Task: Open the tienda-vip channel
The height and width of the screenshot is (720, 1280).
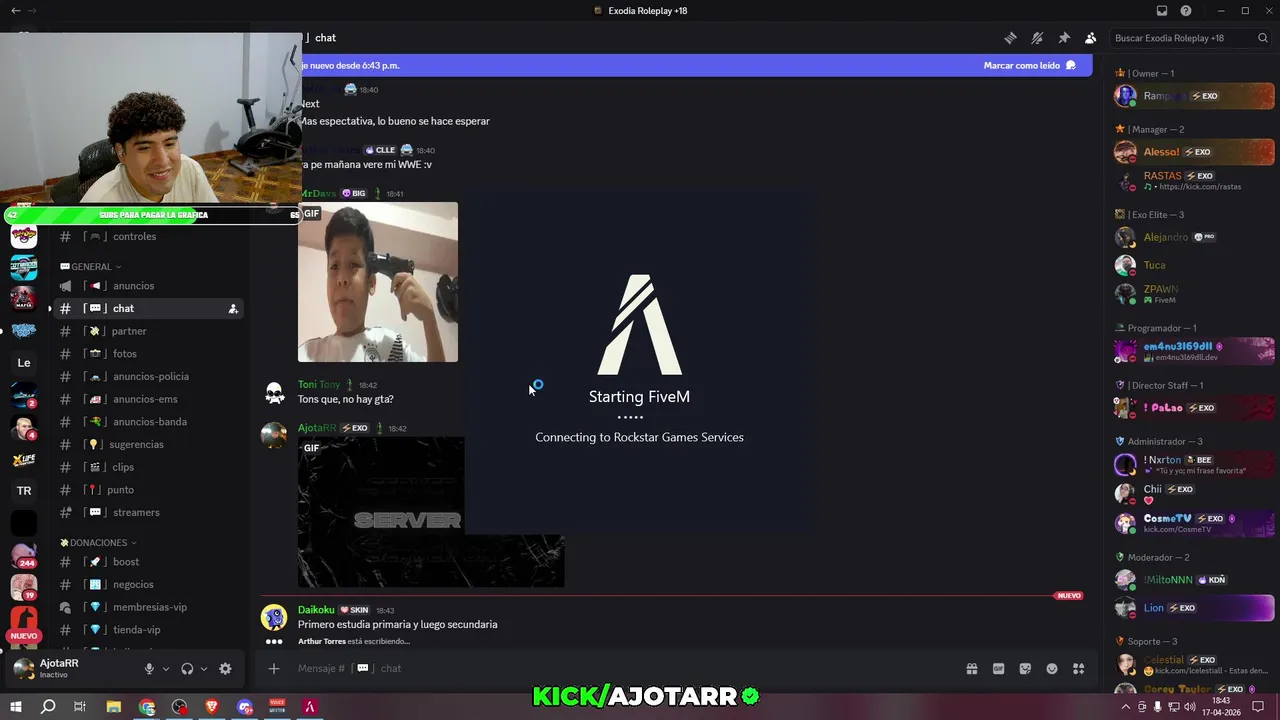Action: click(x=147, y=630)
